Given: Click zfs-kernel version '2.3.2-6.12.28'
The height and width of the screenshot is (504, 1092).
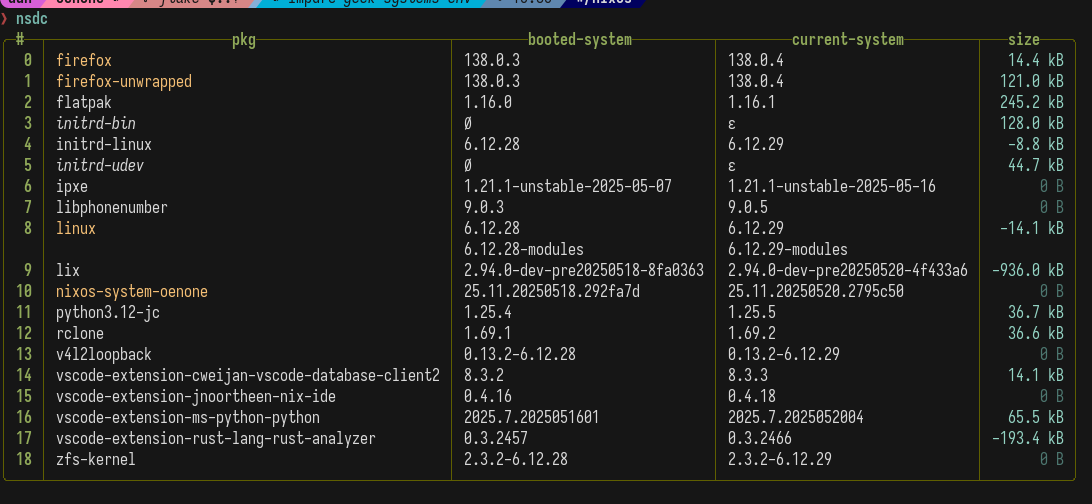Looking at the screenshot, I should 515,459.
